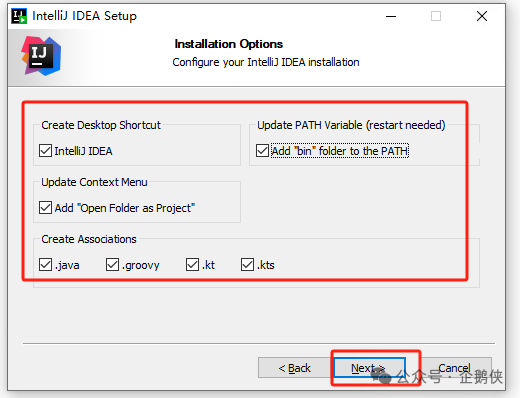Click the Next button to continue
This screenshot has width=520, height=398.
coord(369,368)
